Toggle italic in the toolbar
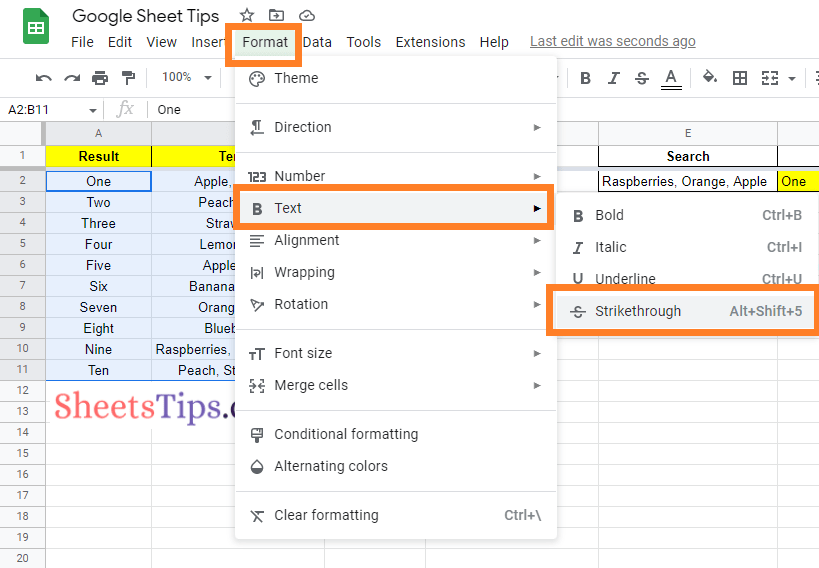This screenshot has height=568, width=819. (613, 78)
